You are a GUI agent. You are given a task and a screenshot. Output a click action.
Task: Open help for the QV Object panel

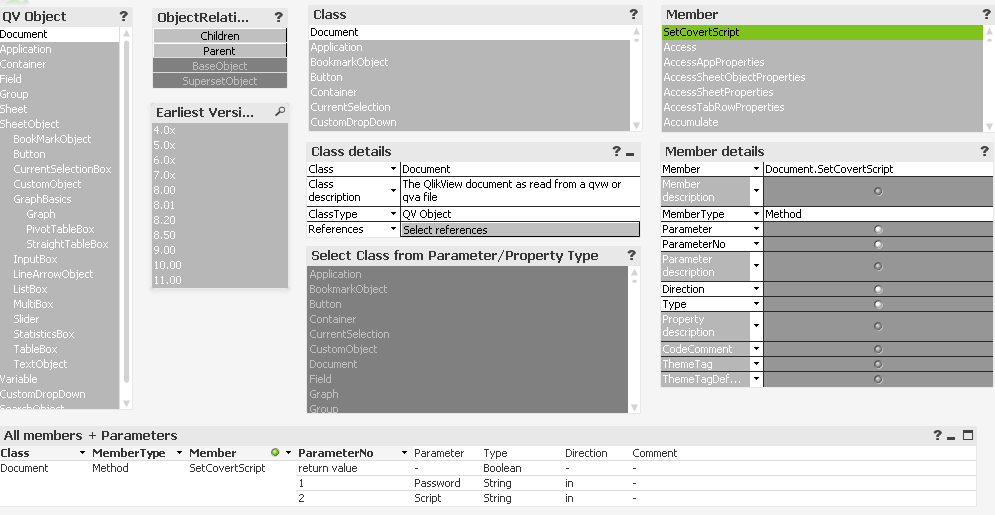123,16
